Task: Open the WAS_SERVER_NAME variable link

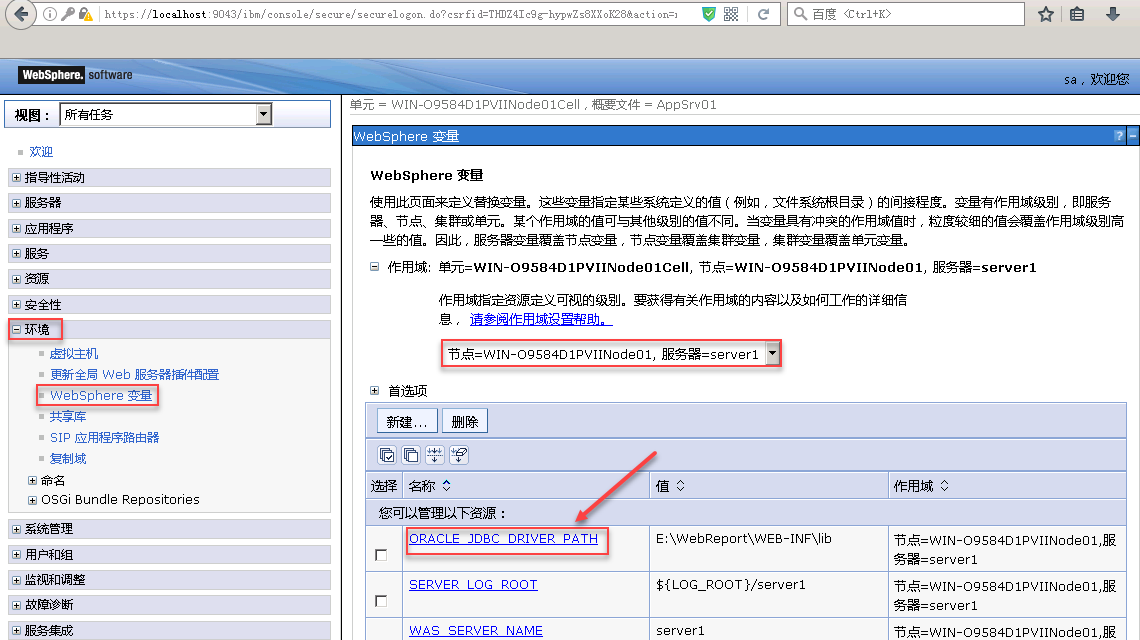Action: click(475, 631)
